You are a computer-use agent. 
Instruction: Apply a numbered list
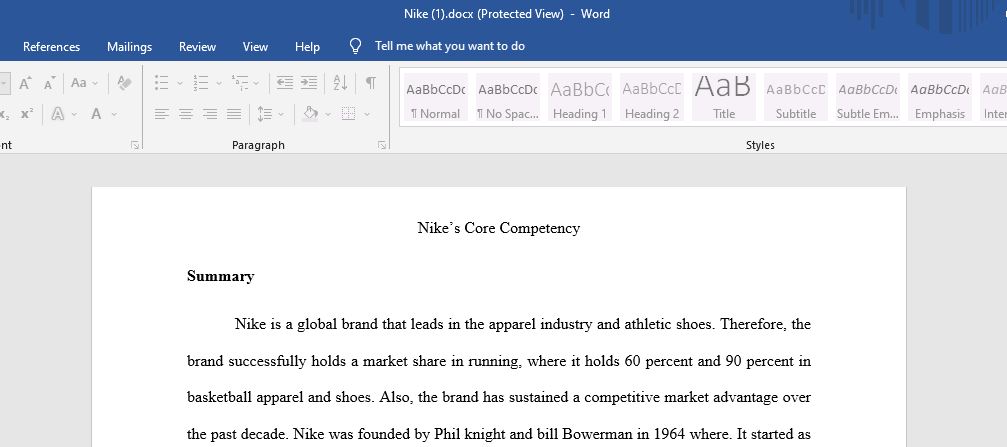(x=201, y=83)
